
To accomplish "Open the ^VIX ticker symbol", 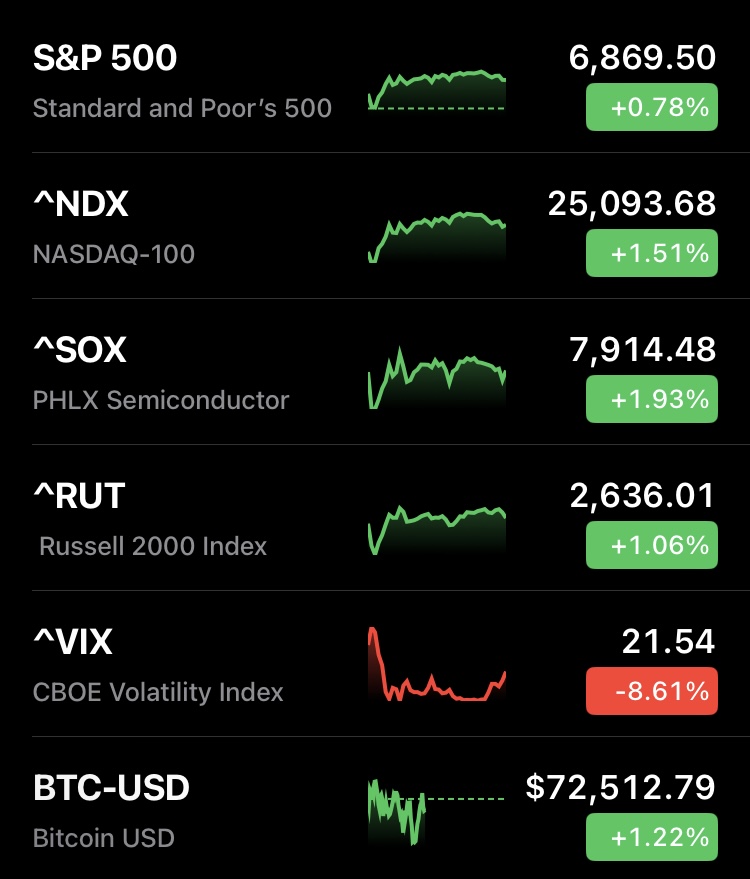I will (73, 642).
